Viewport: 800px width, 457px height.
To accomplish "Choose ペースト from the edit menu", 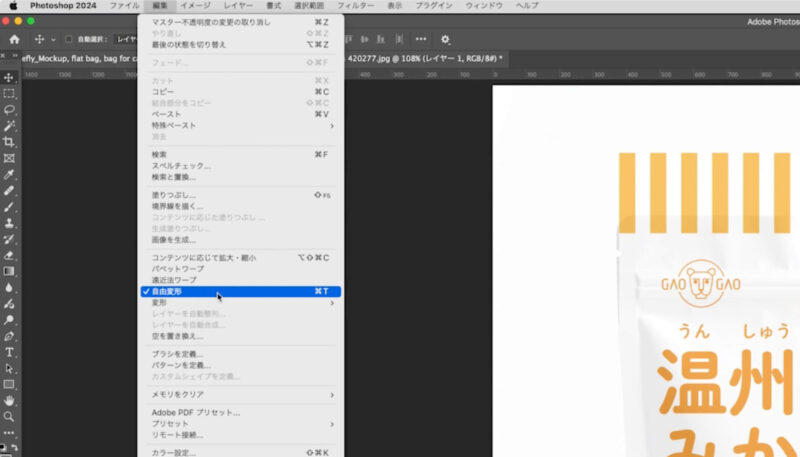I will (241, 114).
